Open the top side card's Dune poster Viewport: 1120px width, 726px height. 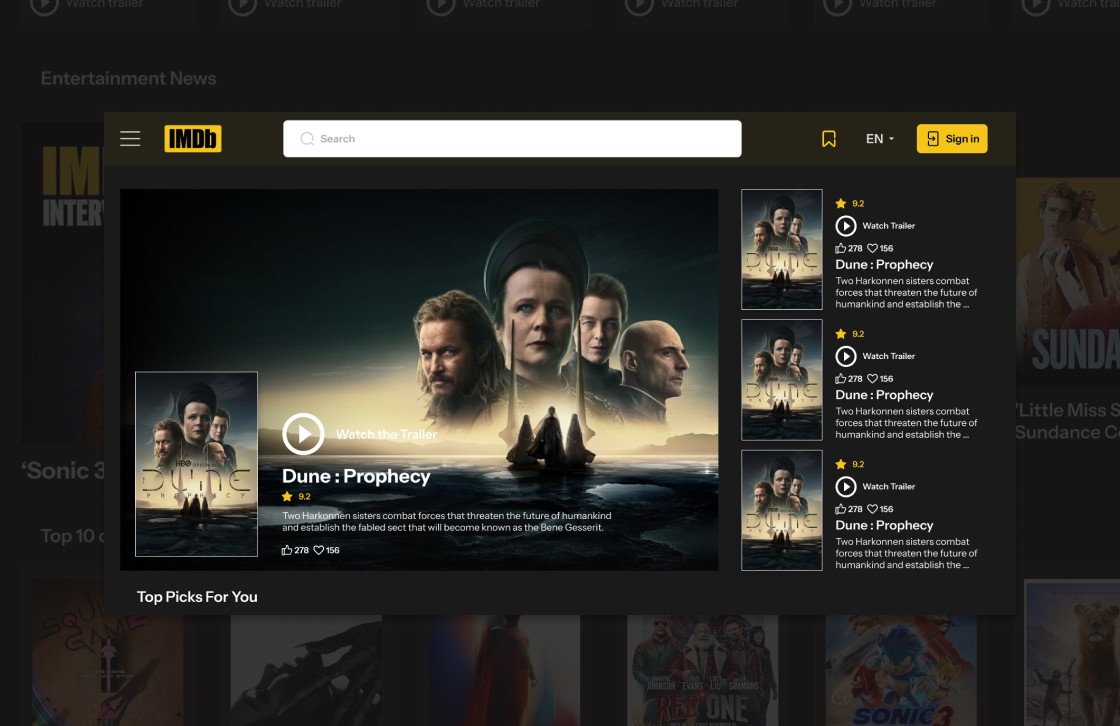(781, 249)
